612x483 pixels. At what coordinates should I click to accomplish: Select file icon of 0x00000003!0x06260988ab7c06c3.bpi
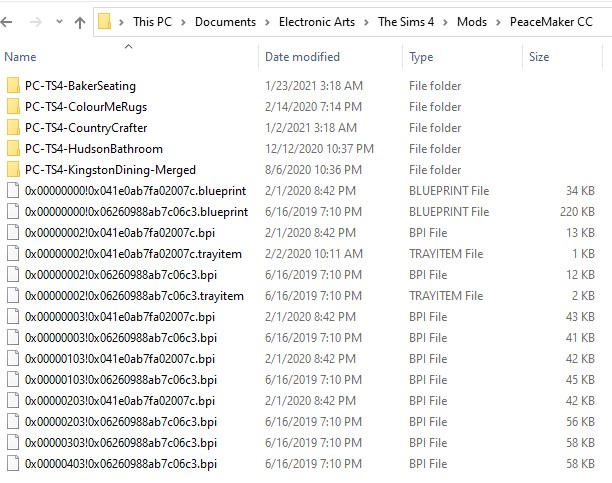pos(13,338)
